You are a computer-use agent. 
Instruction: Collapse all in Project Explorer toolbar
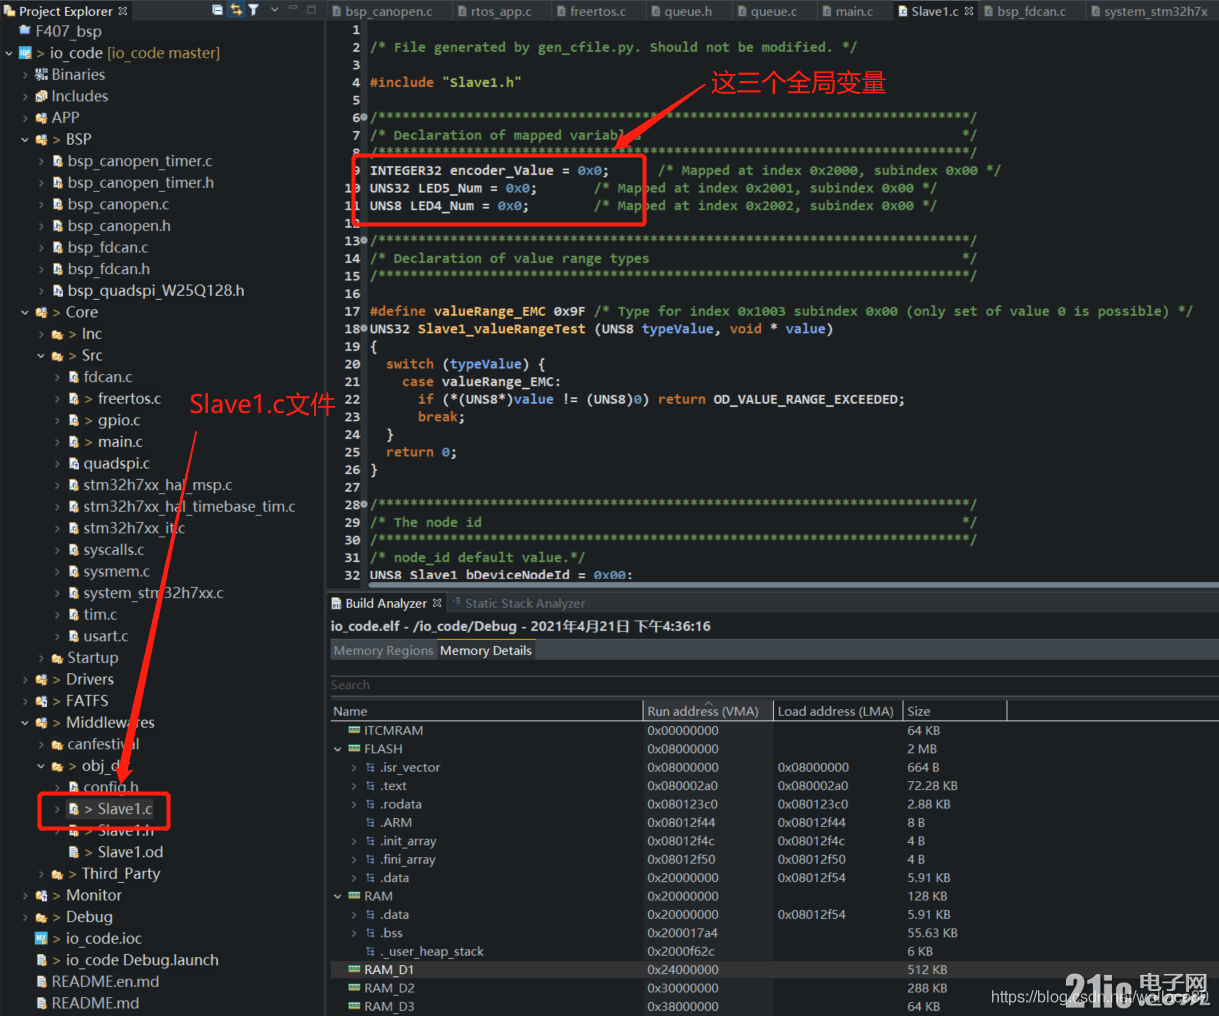(218, 10)
